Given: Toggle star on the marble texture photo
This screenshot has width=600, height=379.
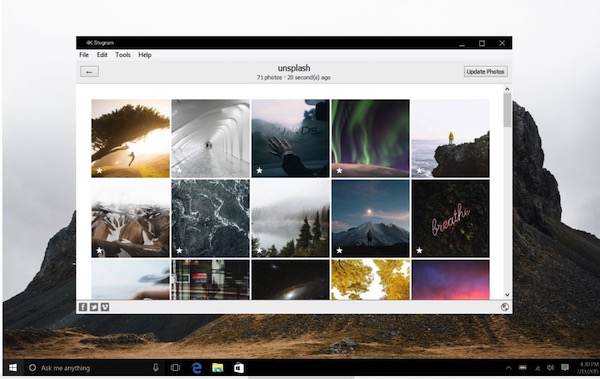Looking at the screenshot, I should [x=179, y=251].
